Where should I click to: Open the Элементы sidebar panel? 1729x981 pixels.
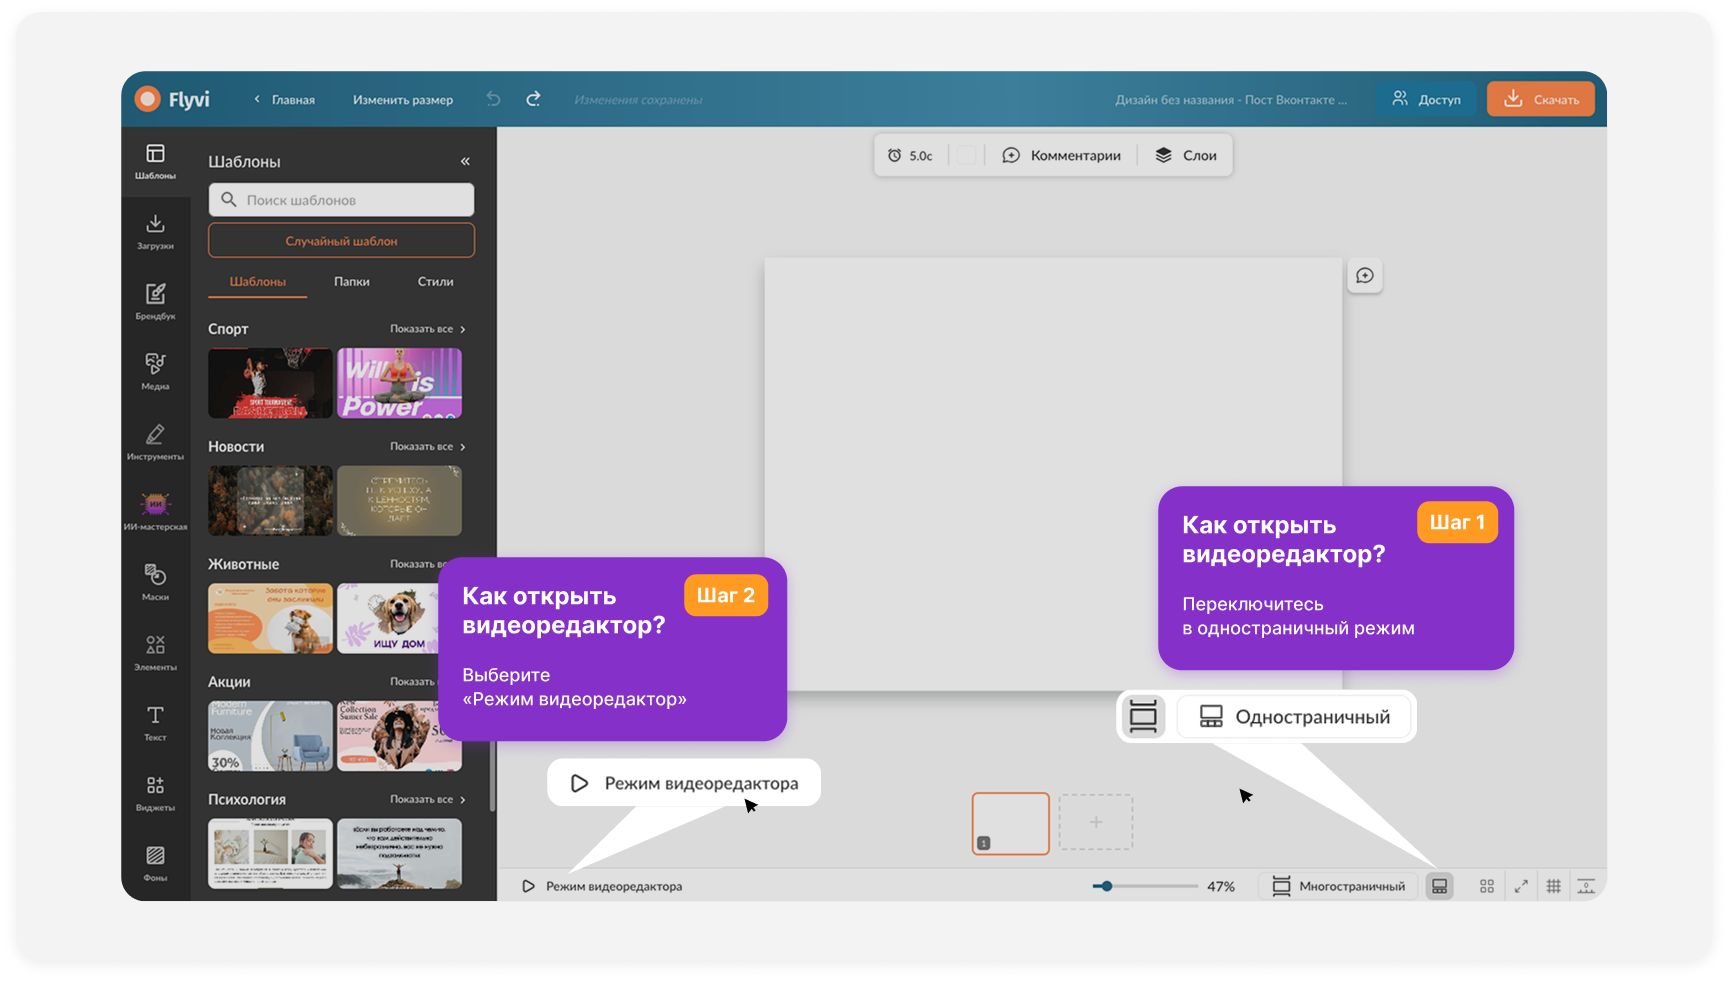click(155, 651)
